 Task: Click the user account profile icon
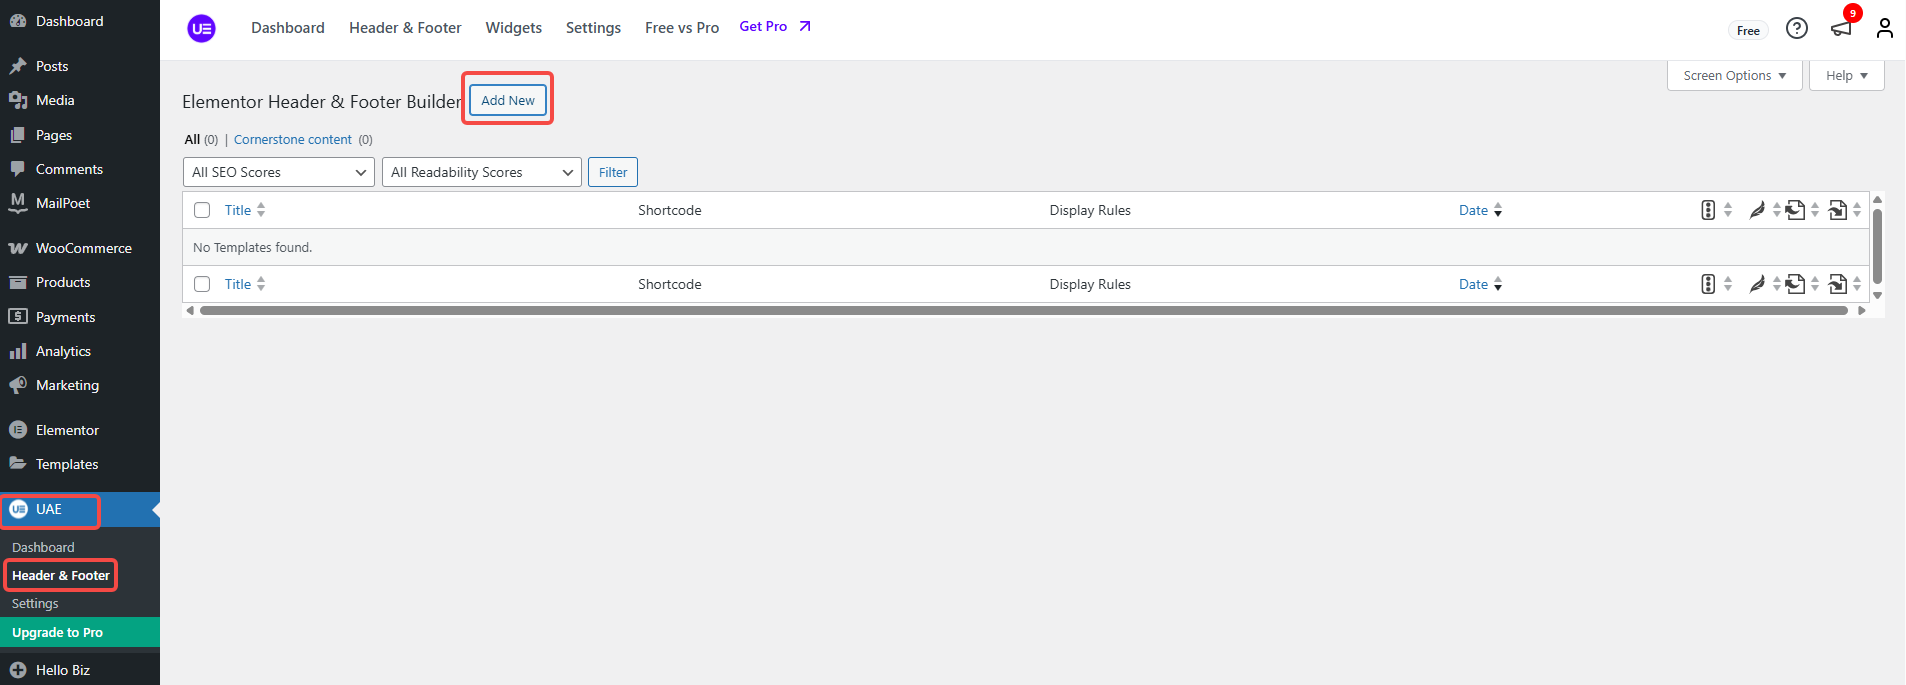pos(1884,28)
